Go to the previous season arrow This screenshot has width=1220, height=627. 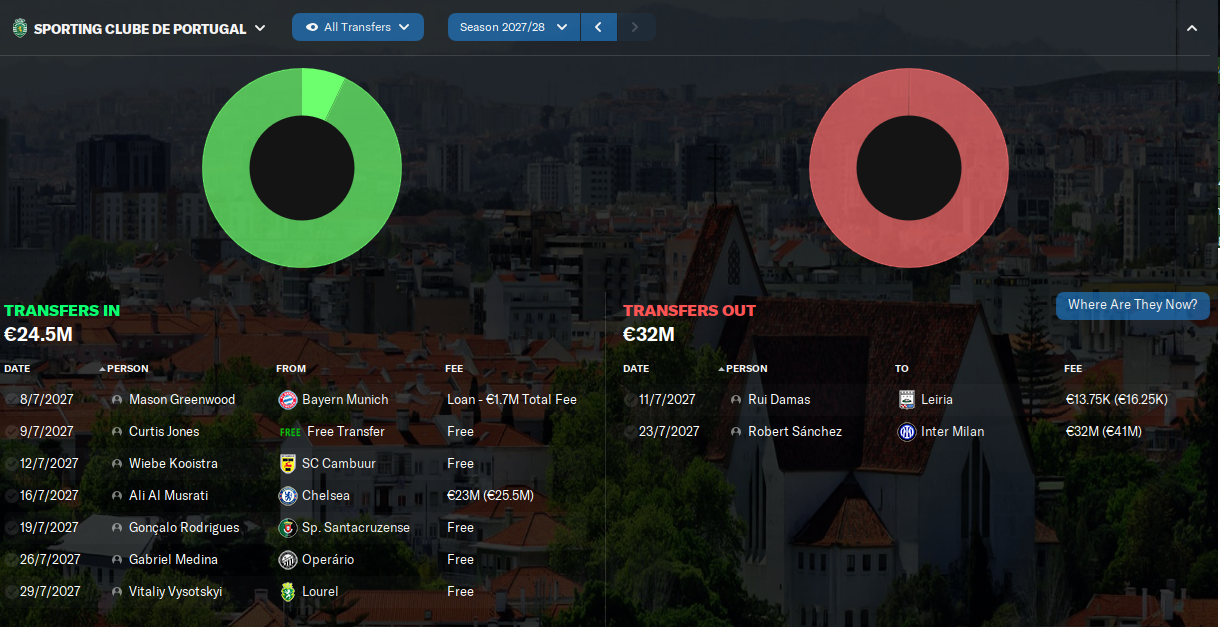coord(598,27)
